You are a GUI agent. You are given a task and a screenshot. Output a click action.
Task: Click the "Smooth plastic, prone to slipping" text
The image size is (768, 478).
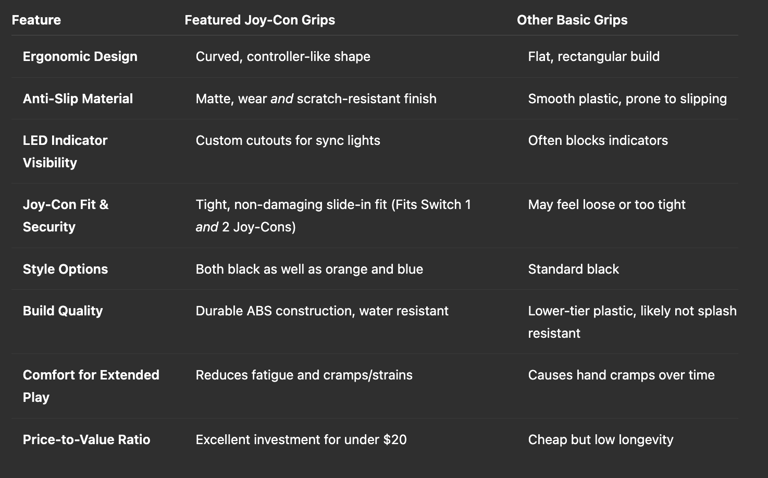(627, 99)
